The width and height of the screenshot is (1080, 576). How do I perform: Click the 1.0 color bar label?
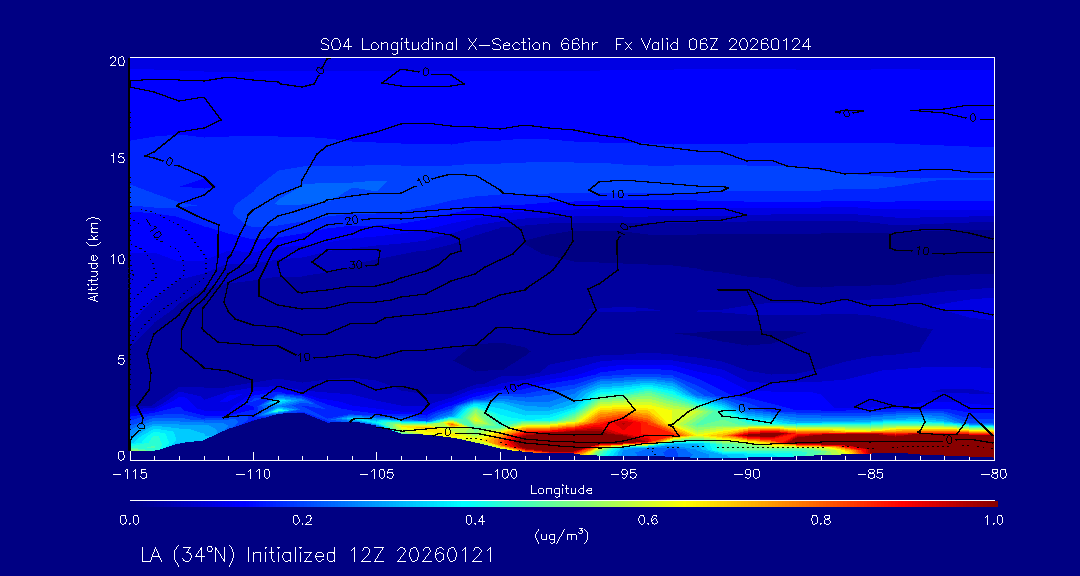(994, 520)
